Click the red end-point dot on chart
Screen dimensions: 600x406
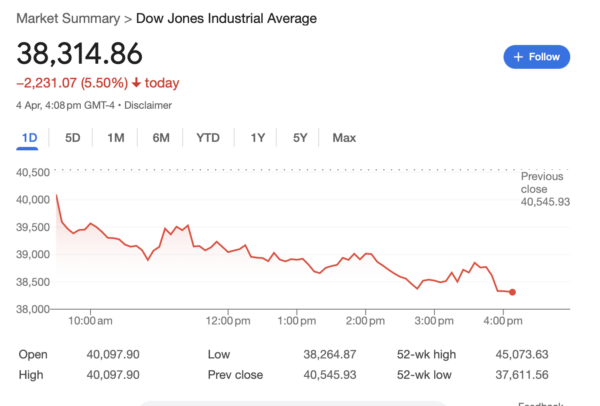(x=513, y=292)
